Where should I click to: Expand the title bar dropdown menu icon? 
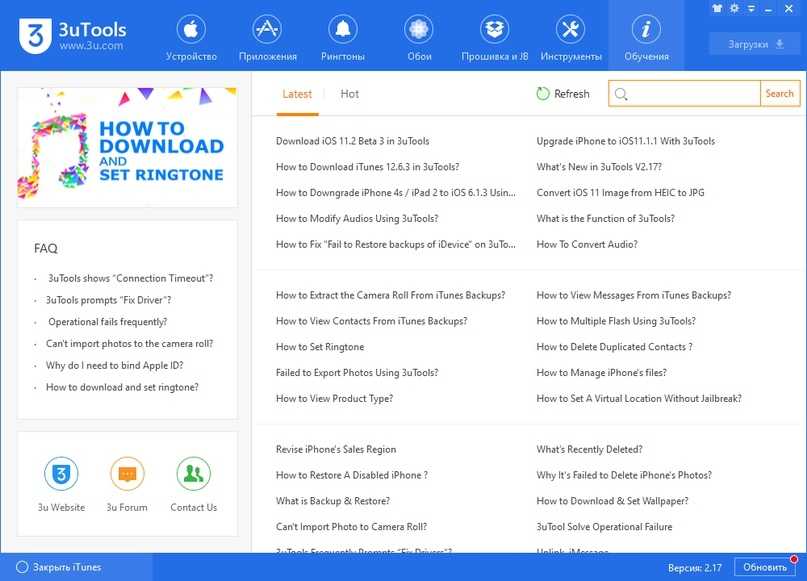click(x=749, y=8)
